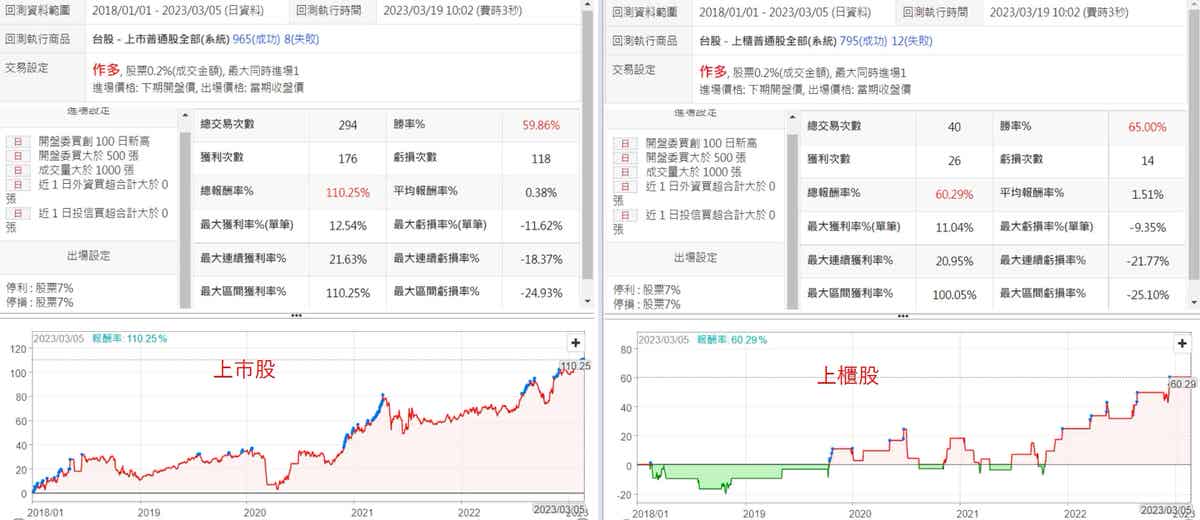This screenshot has width=1200, height=520.
Task: Click the 60.29 end-value marker on 上櫃股 chart
Action: [x=1182, y=383]
